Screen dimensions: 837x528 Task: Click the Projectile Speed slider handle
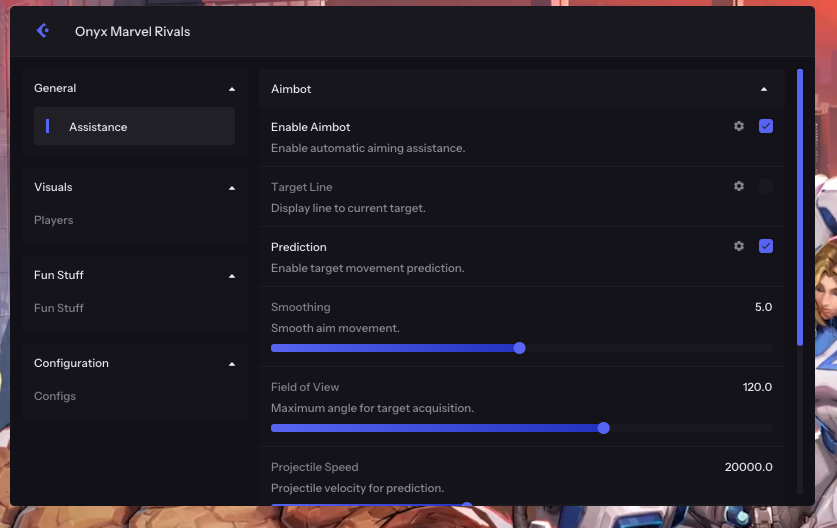coord(467,504)
